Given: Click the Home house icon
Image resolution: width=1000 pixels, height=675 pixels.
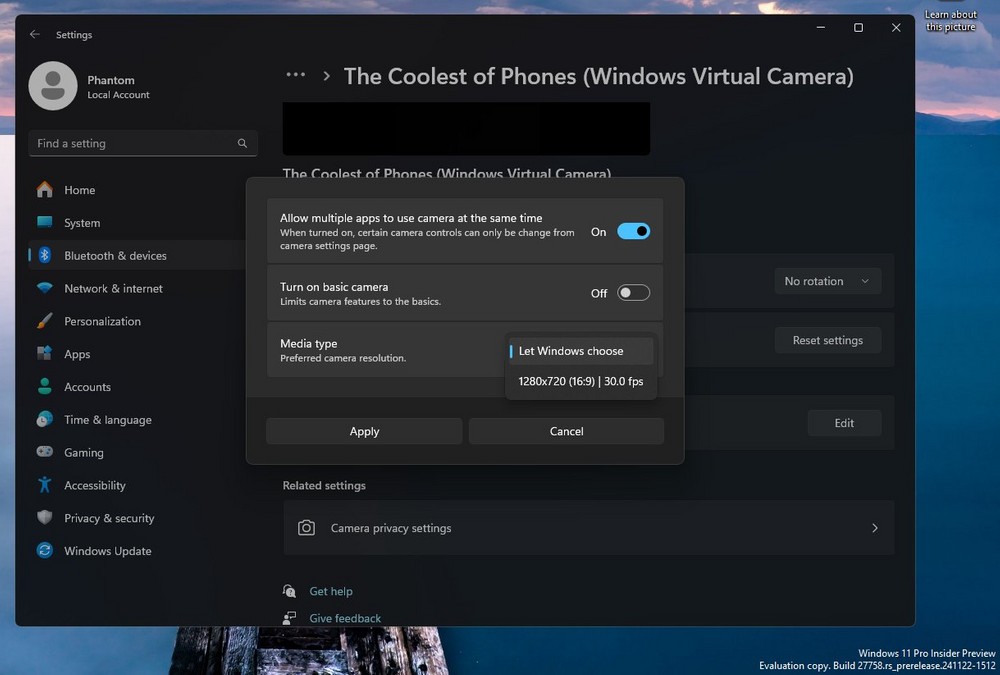Looking at the screenshot, I should pos(45,189).
